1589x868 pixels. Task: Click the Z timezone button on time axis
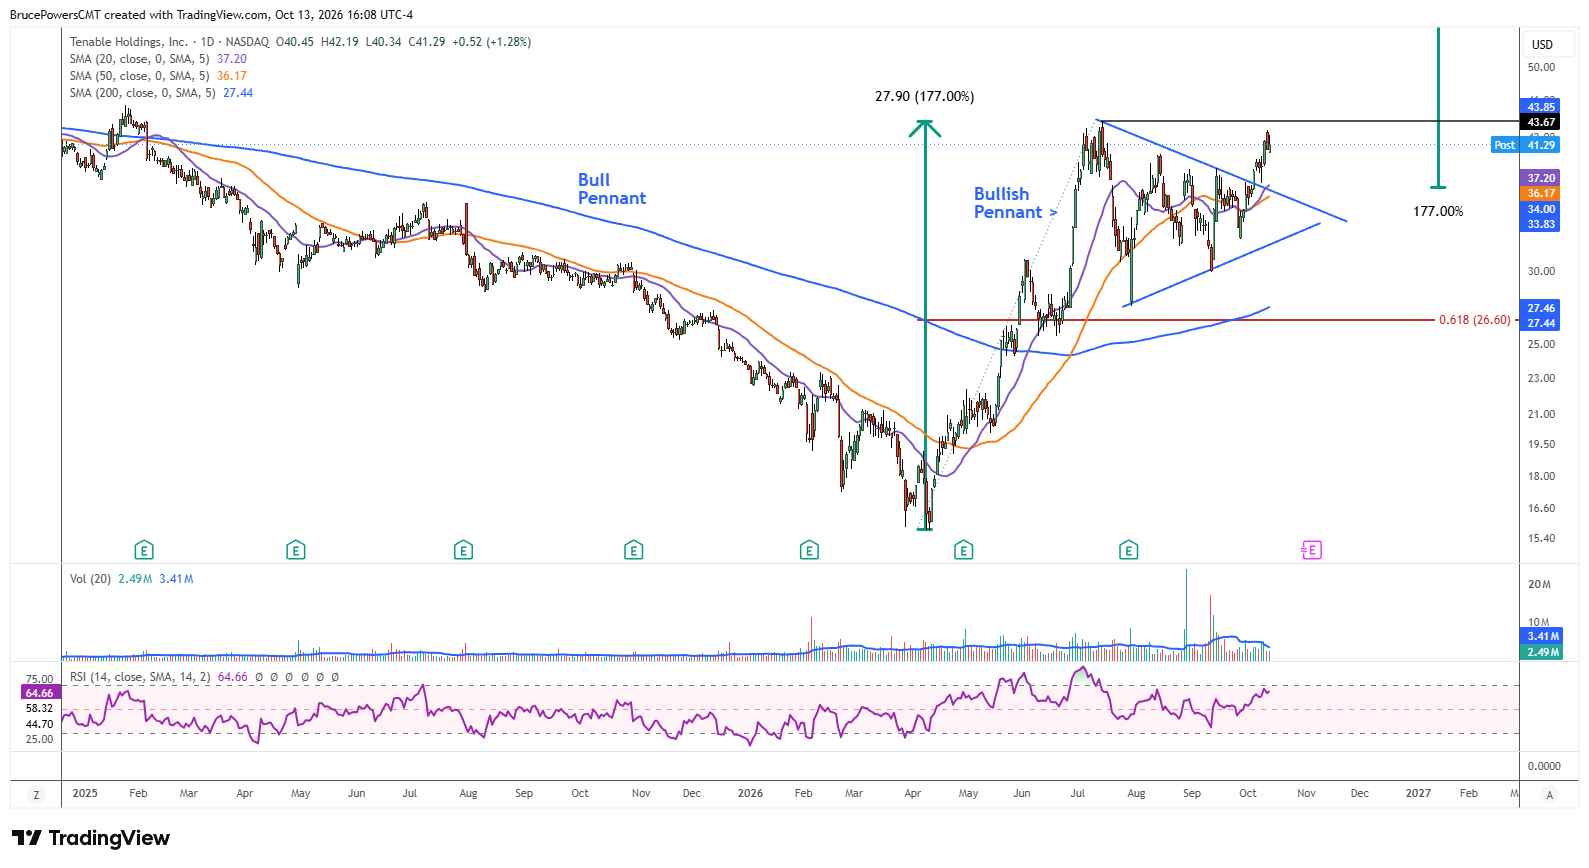click(x=37, y=795)
